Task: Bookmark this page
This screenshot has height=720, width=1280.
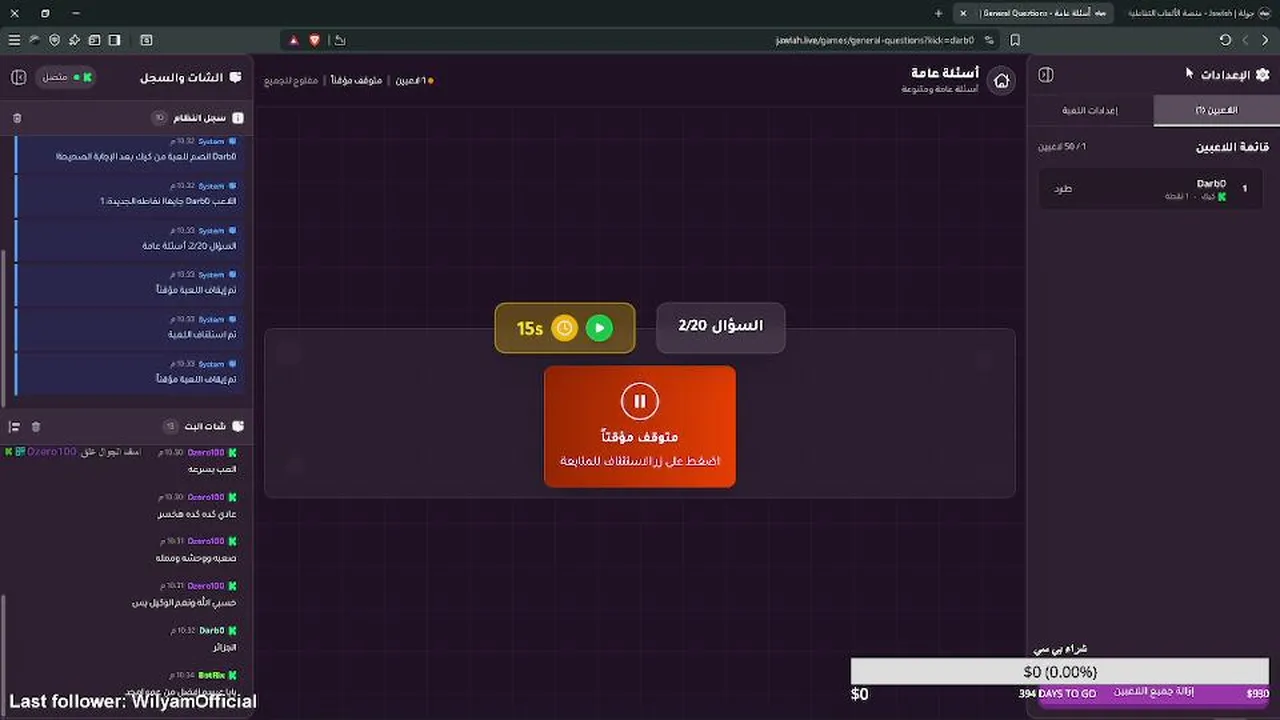Action: click(1015, 40)
